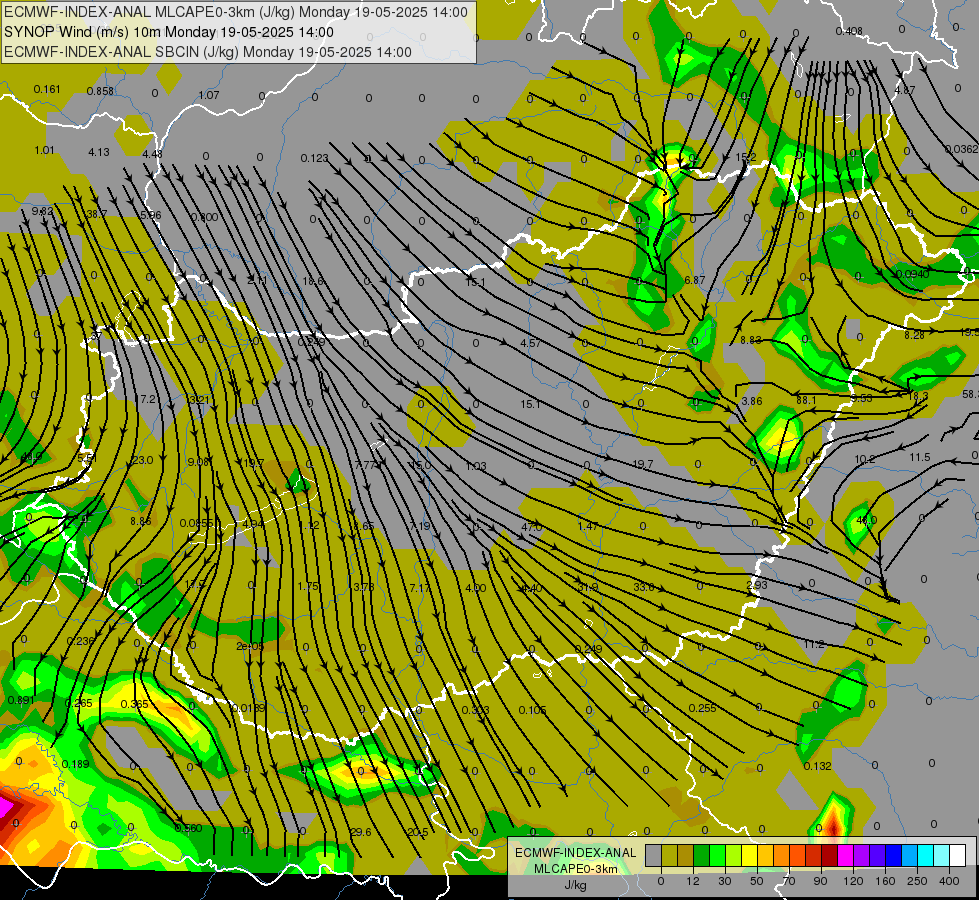Image resolution: width=979 pixels, height=900 pixels.
Task: Select the legend scale label 50
Action: [x=756, y=881]
